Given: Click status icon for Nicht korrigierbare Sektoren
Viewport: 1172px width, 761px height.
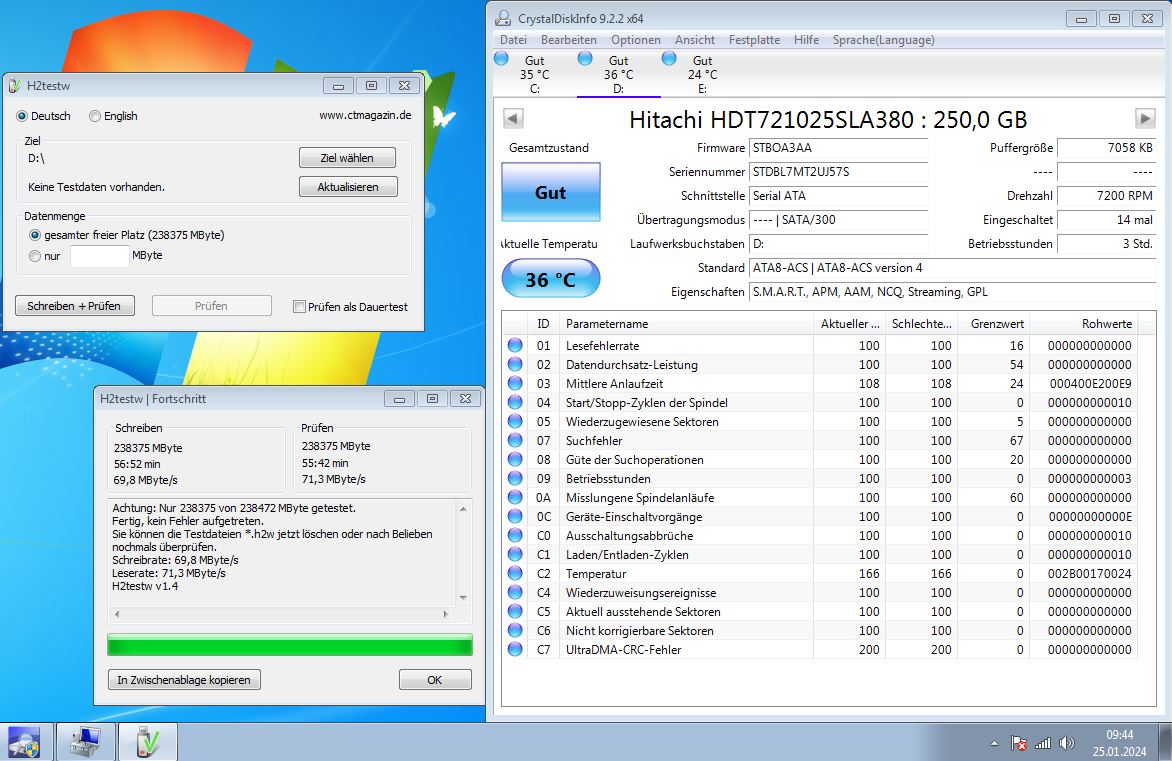Looking at the screenshot, I should 515,630.
